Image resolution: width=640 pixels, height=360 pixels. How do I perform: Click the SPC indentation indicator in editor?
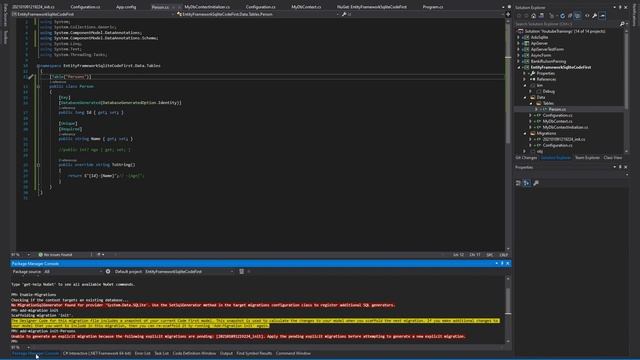pos(489,255)
